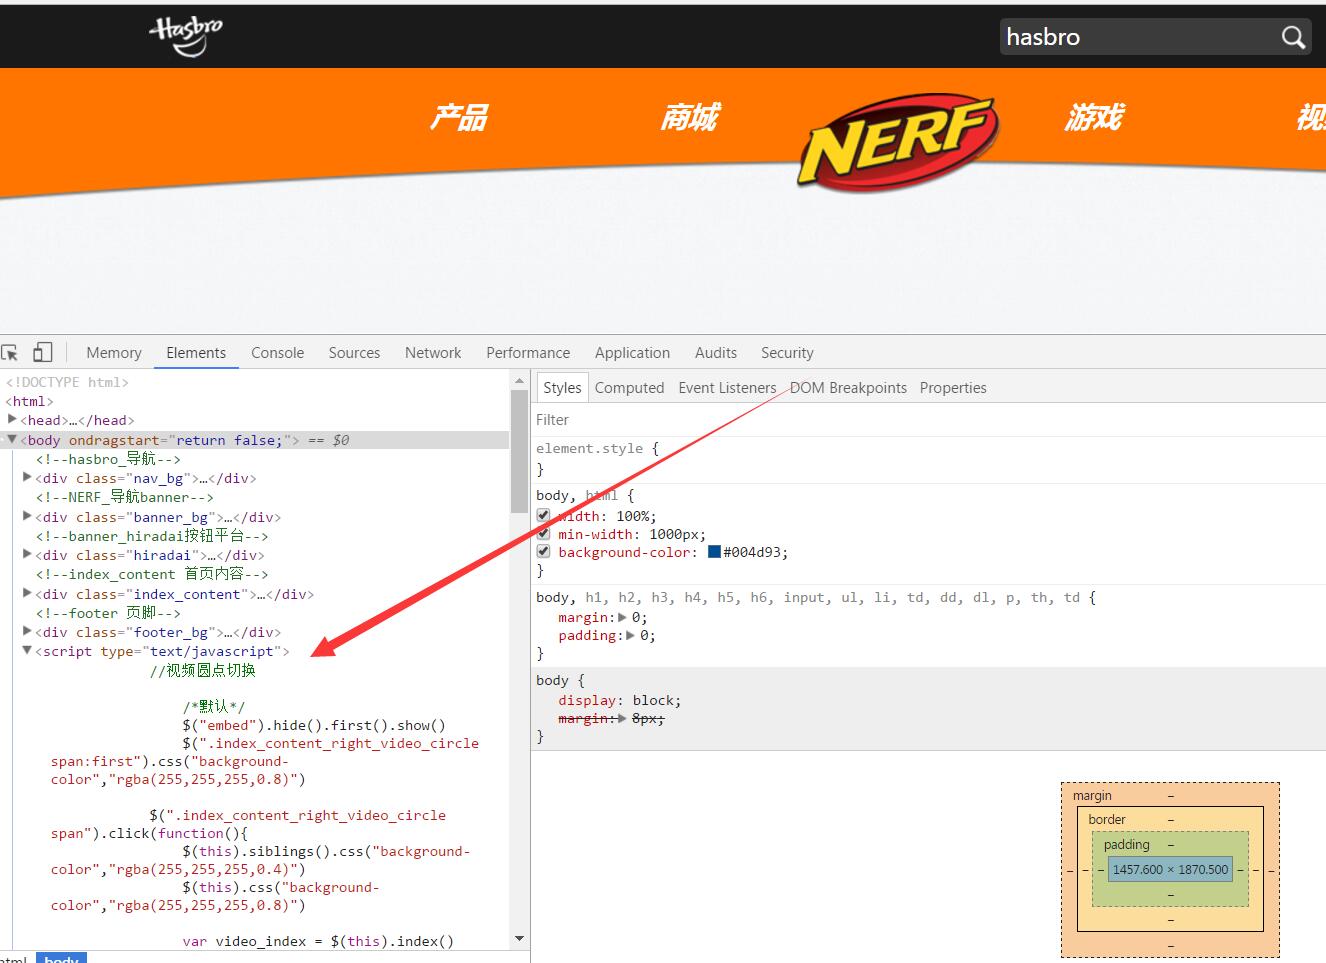This screenshot has height=963, width=1326.
Task: Select the <!--hasbro_导航--> comment node
Action: (x=108, y=459)
